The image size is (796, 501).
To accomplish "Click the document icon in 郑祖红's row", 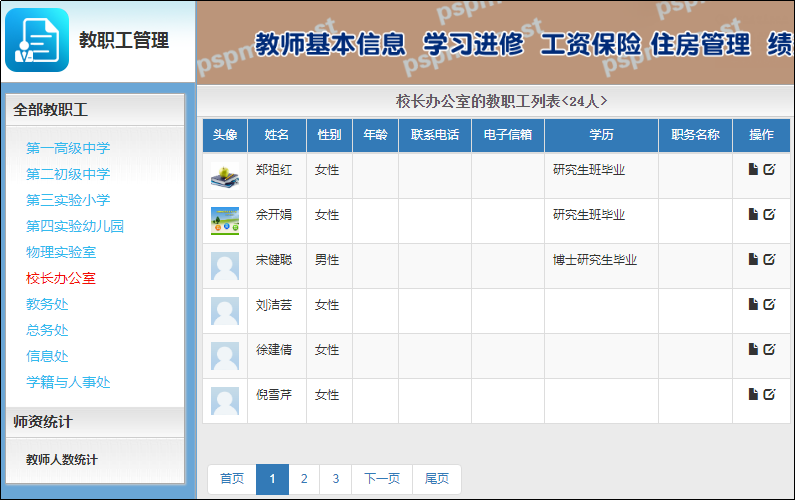I will point(753,169).
